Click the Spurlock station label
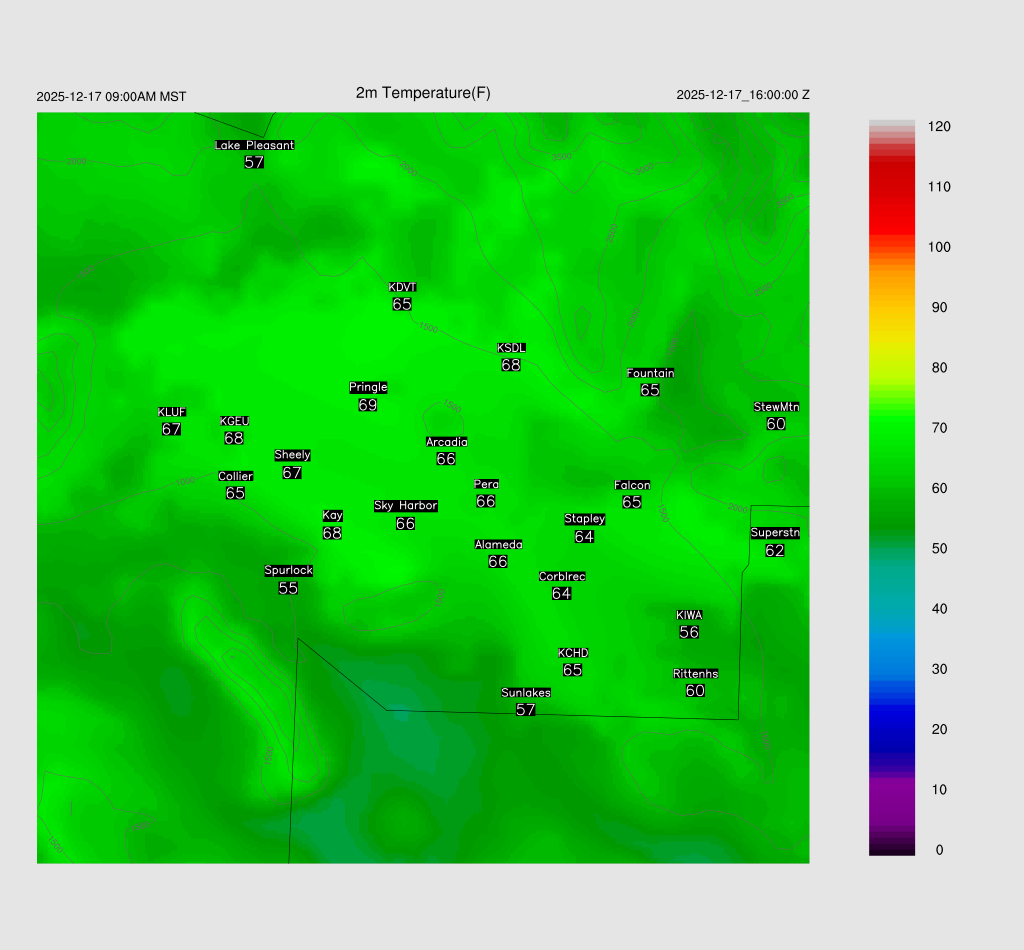This screenshot has height=950, width=1024. (288, 571)
